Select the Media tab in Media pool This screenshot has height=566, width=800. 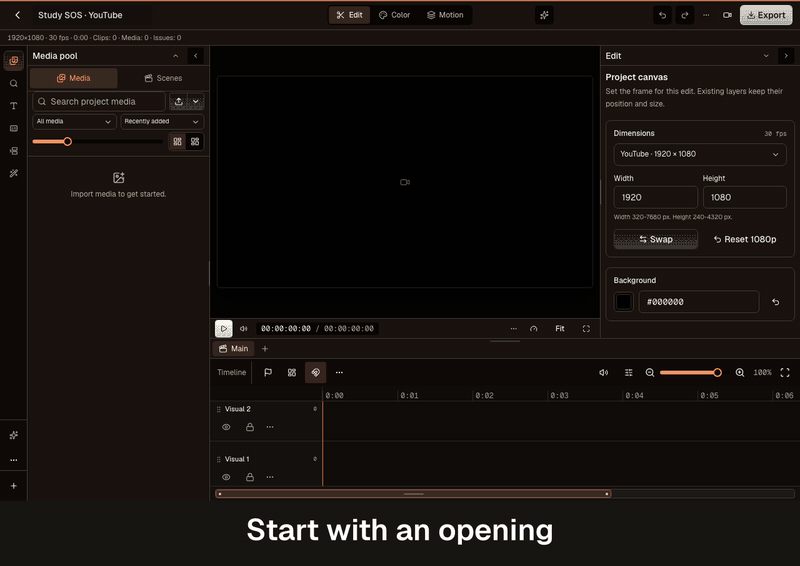coord(74,78)
